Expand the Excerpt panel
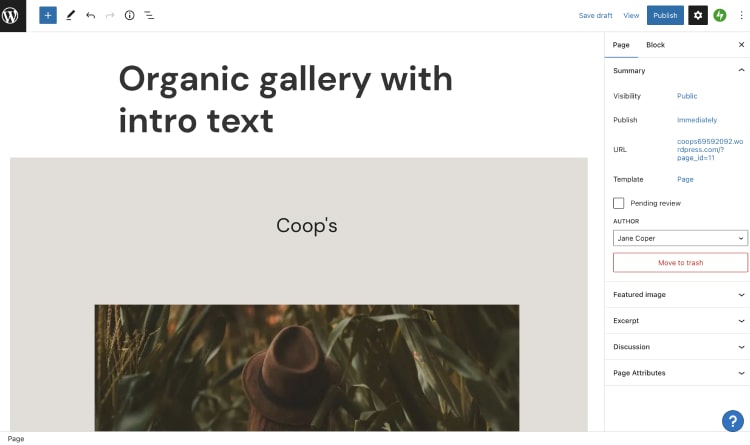This screenshot has height=445, width=750. tap(680, 321)
